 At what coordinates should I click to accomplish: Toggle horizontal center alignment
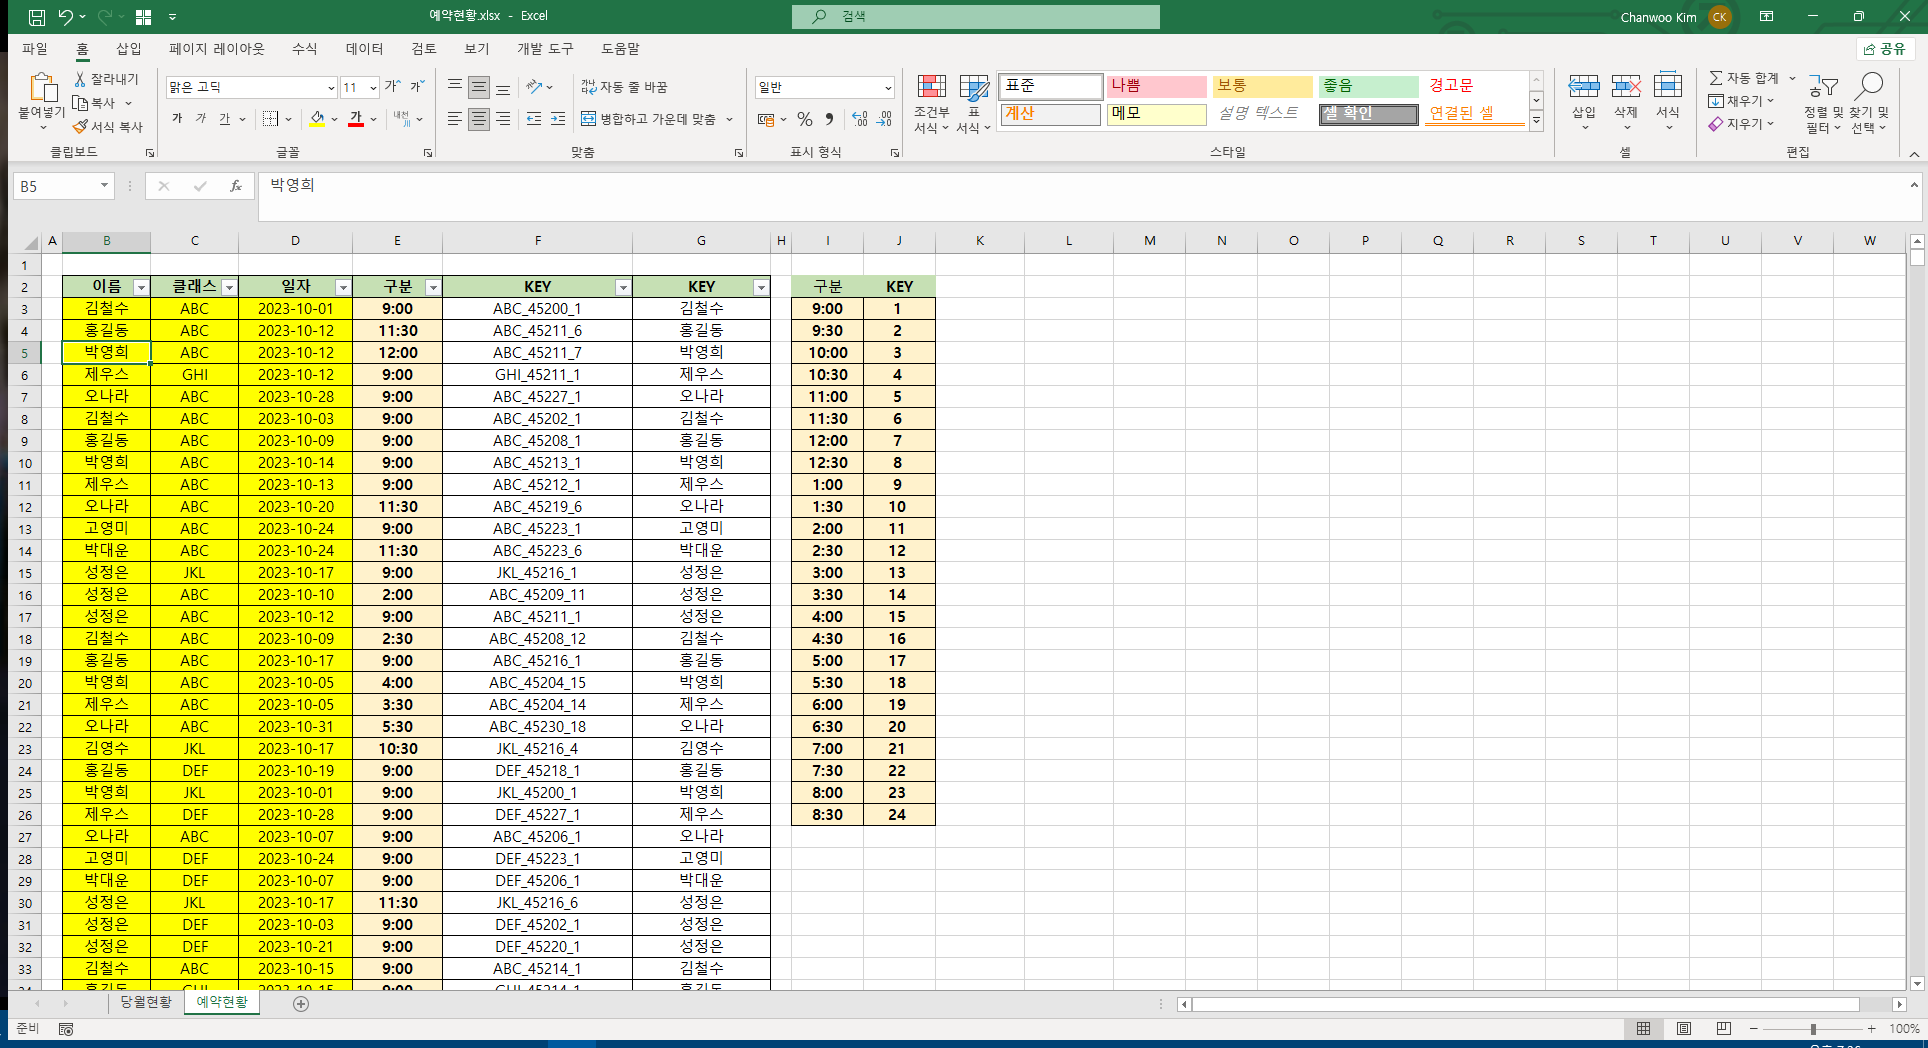point(479,119)
